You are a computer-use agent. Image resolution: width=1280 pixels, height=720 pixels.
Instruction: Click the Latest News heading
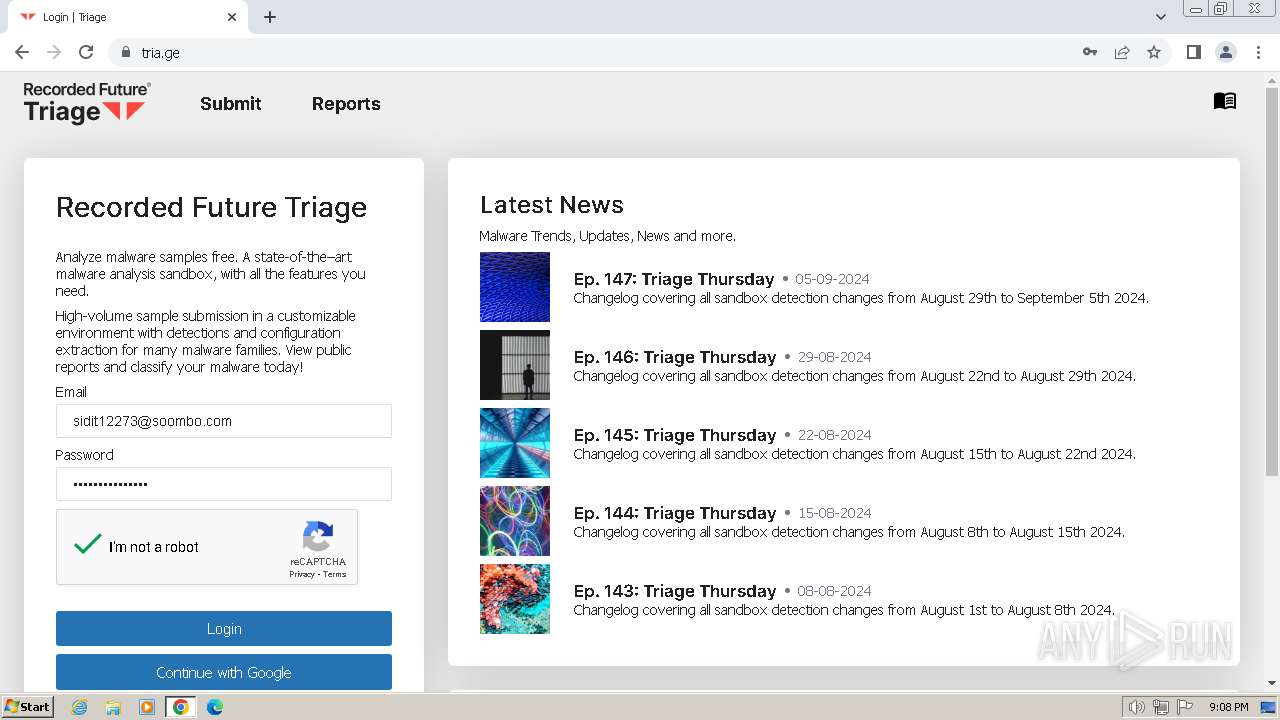point(552,205)
